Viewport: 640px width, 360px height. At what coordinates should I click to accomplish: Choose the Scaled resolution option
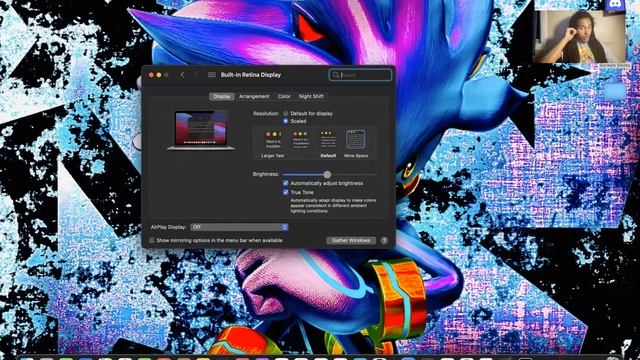[x=286, y=121]
